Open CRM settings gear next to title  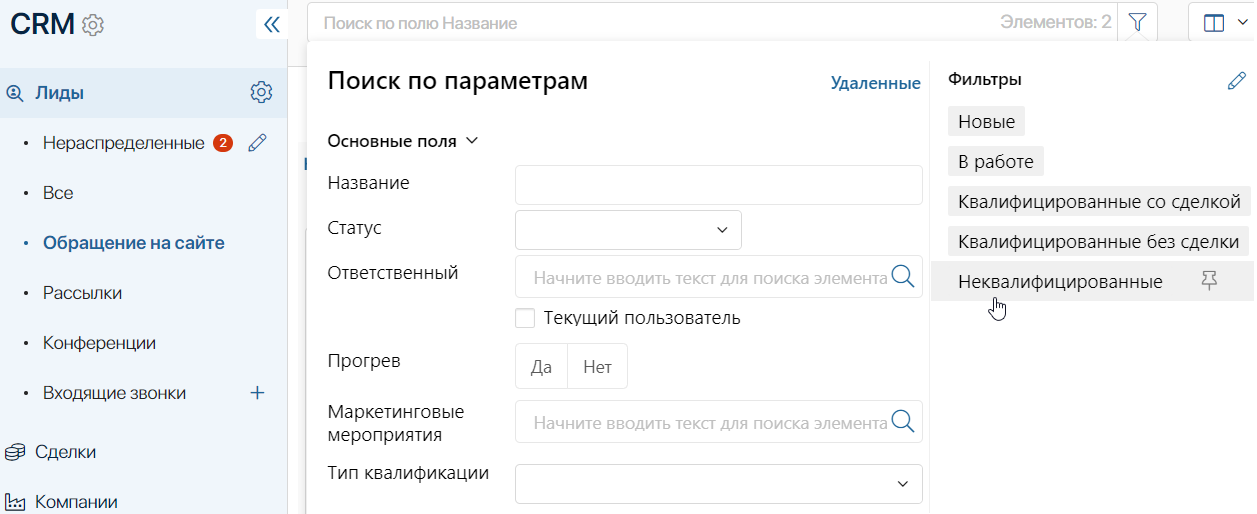[93, 25]
